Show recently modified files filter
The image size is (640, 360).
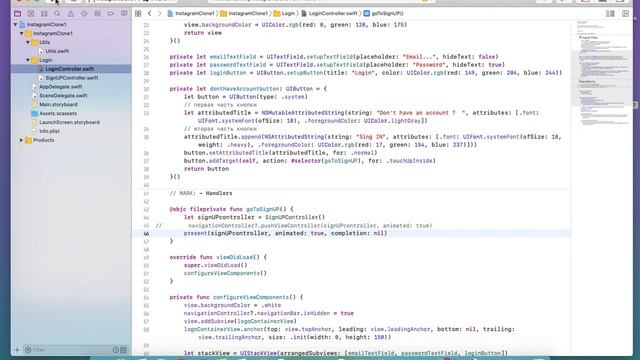click(x=116, y=350)
